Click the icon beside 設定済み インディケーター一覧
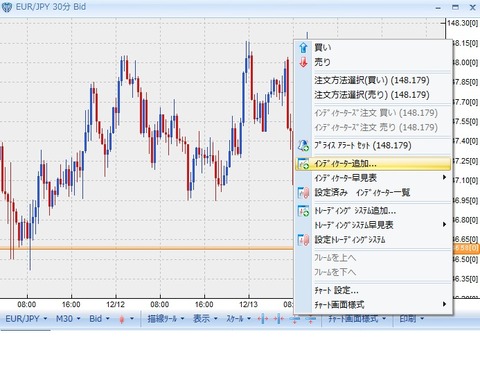This screenshot has width=480, height=382. (303, 192)
